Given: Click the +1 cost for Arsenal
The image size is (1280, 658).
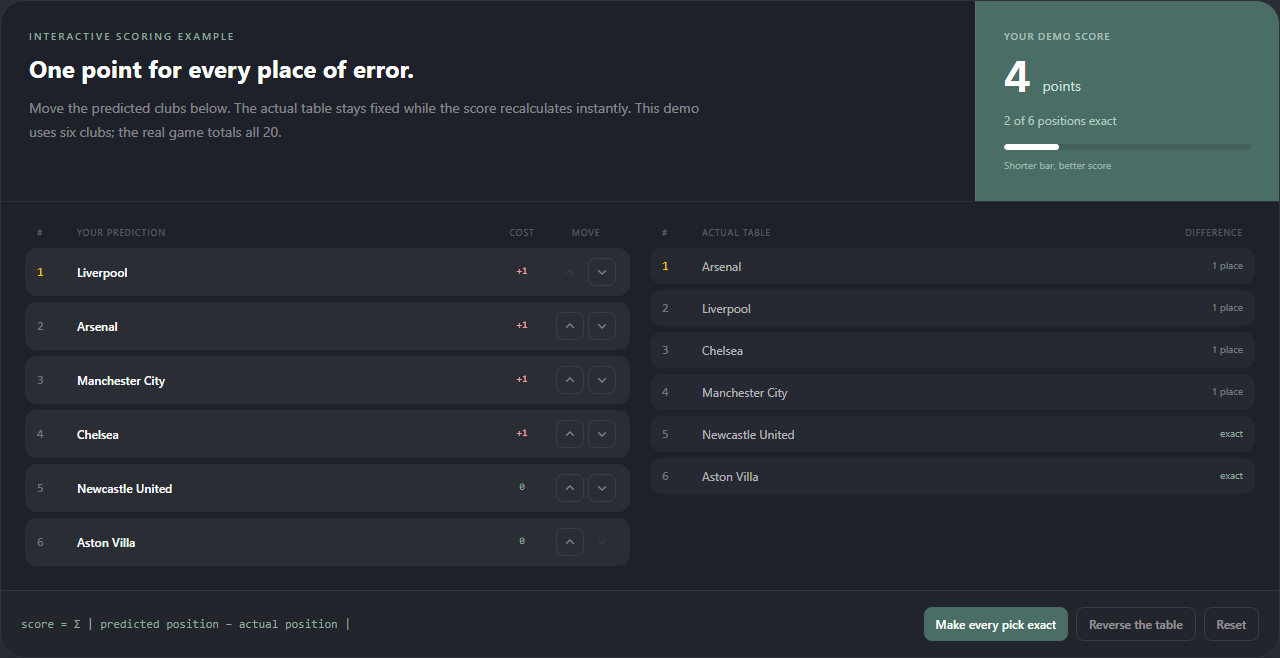Looking at the screenshot, I should pyautogui.click(x=522, y=325).
